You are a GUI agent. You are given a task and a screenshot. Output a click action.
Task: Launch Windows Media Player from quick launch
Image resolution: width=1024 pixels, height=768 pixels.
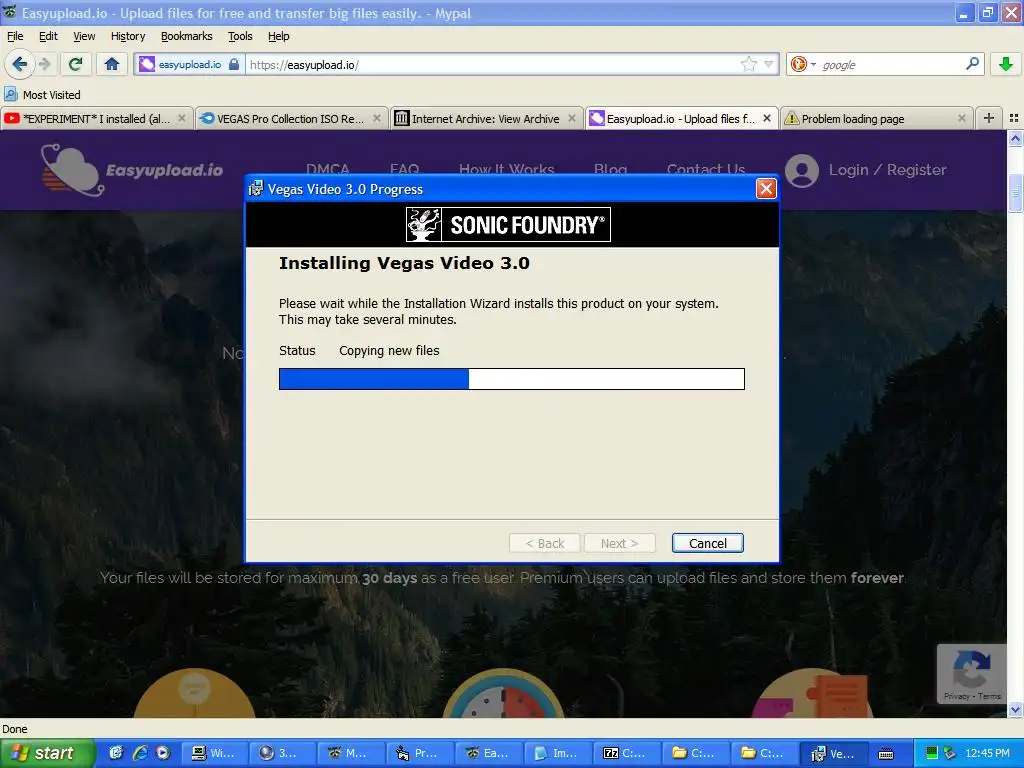point(163,753)
